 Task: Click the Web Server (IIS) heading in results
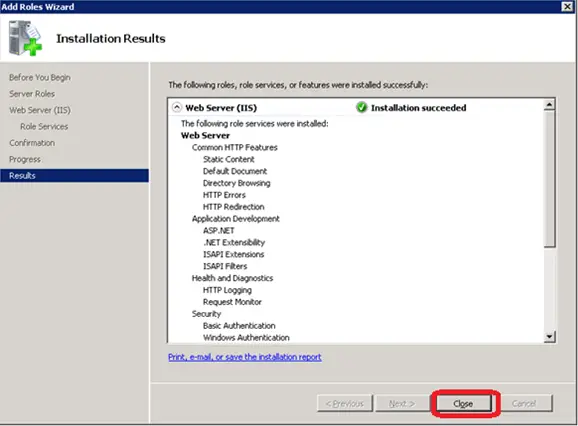point(221,108)
